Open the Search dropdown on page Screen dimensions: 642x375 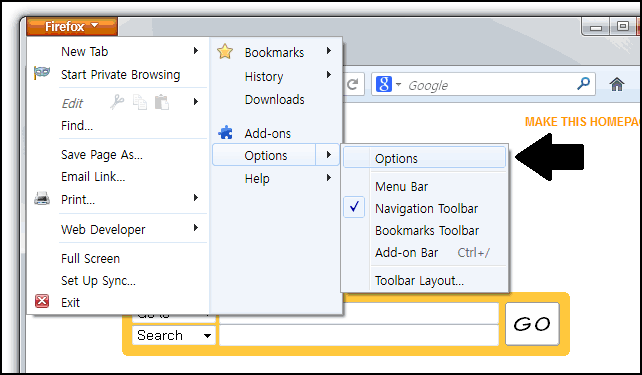point(174,336)
